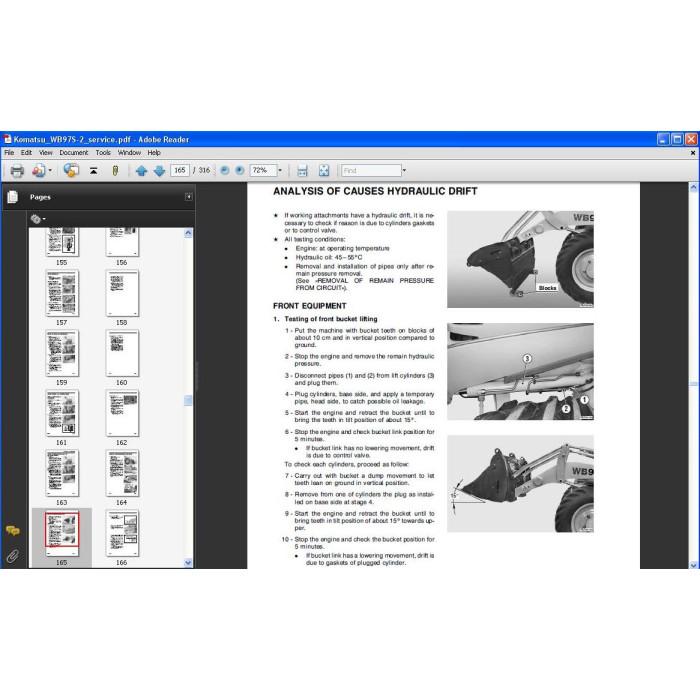This screenshot has height=700, width=700.
Task: Open the File menu
Action: point(9,153)
